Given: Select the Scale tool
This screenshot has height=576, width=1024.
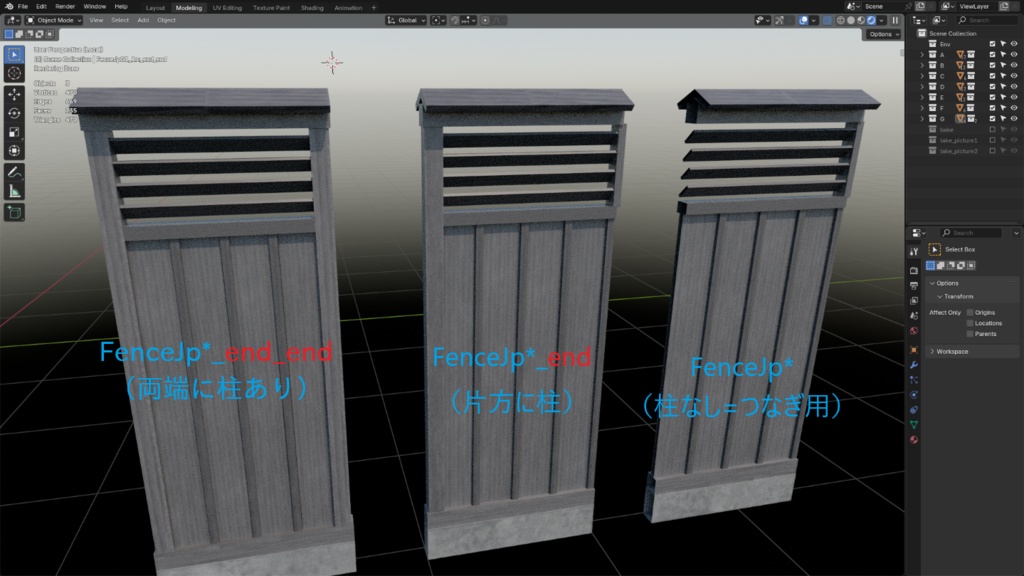Looking at the screenshot, I should pos(14,132).
